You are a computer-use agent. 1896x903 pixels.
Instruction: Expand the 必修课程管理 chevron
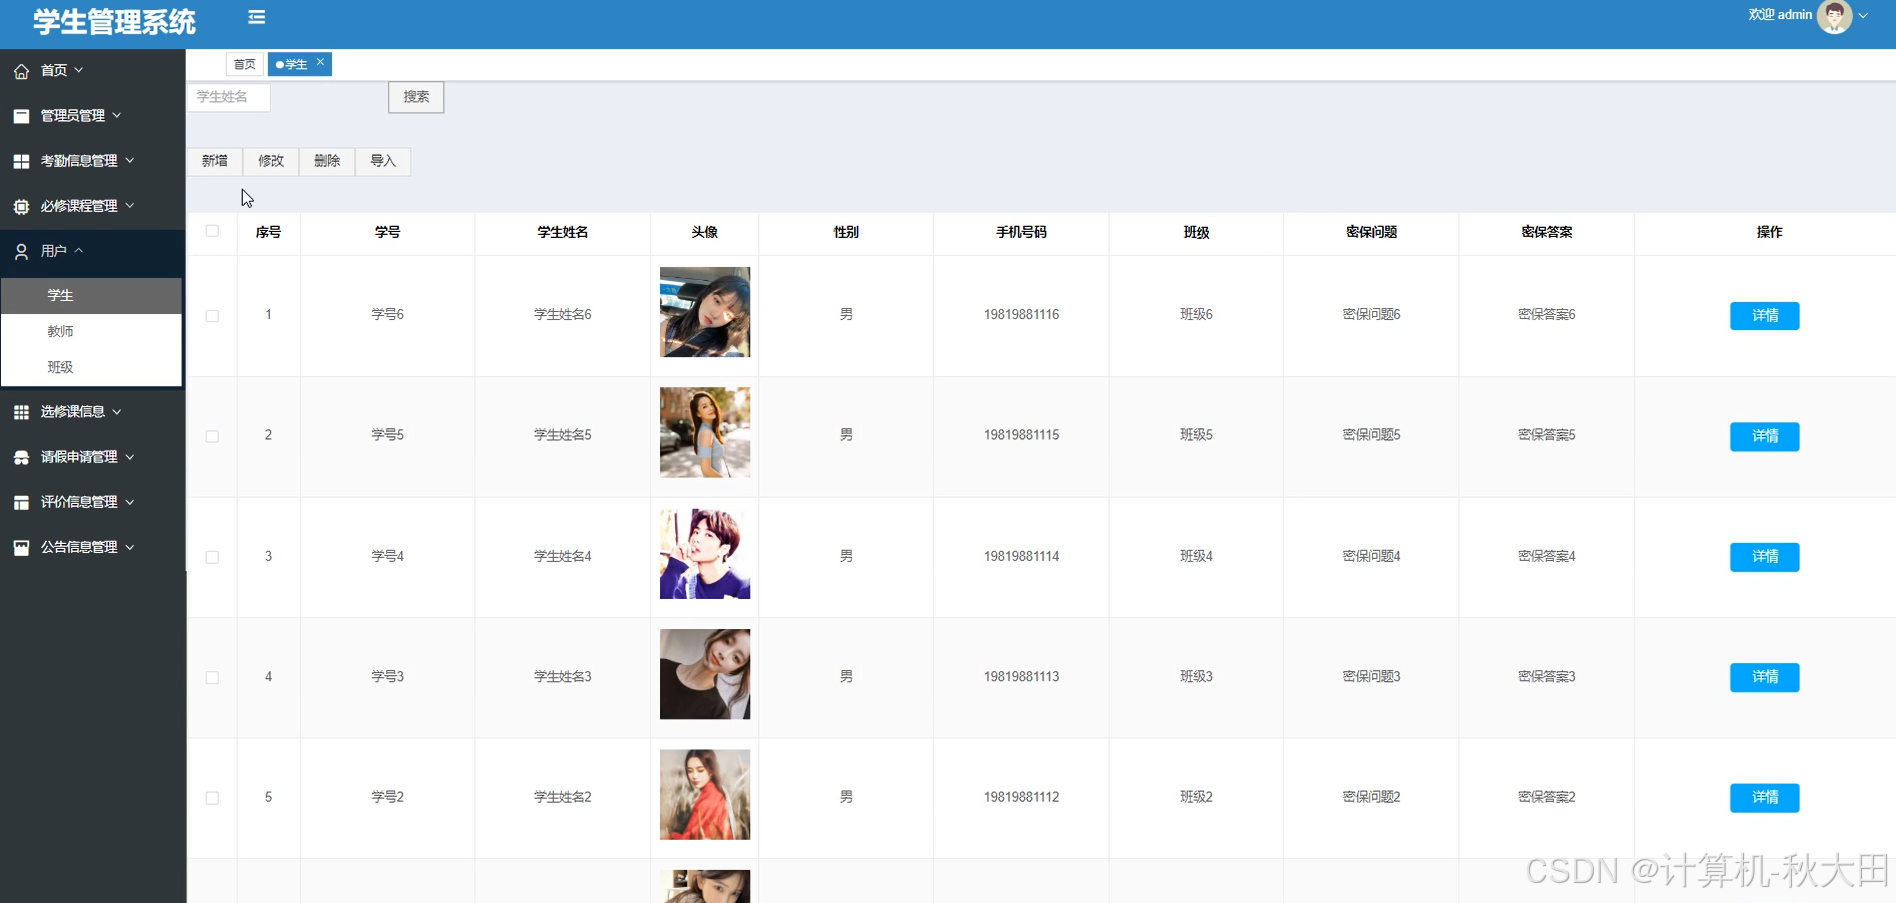coord(130,205)
